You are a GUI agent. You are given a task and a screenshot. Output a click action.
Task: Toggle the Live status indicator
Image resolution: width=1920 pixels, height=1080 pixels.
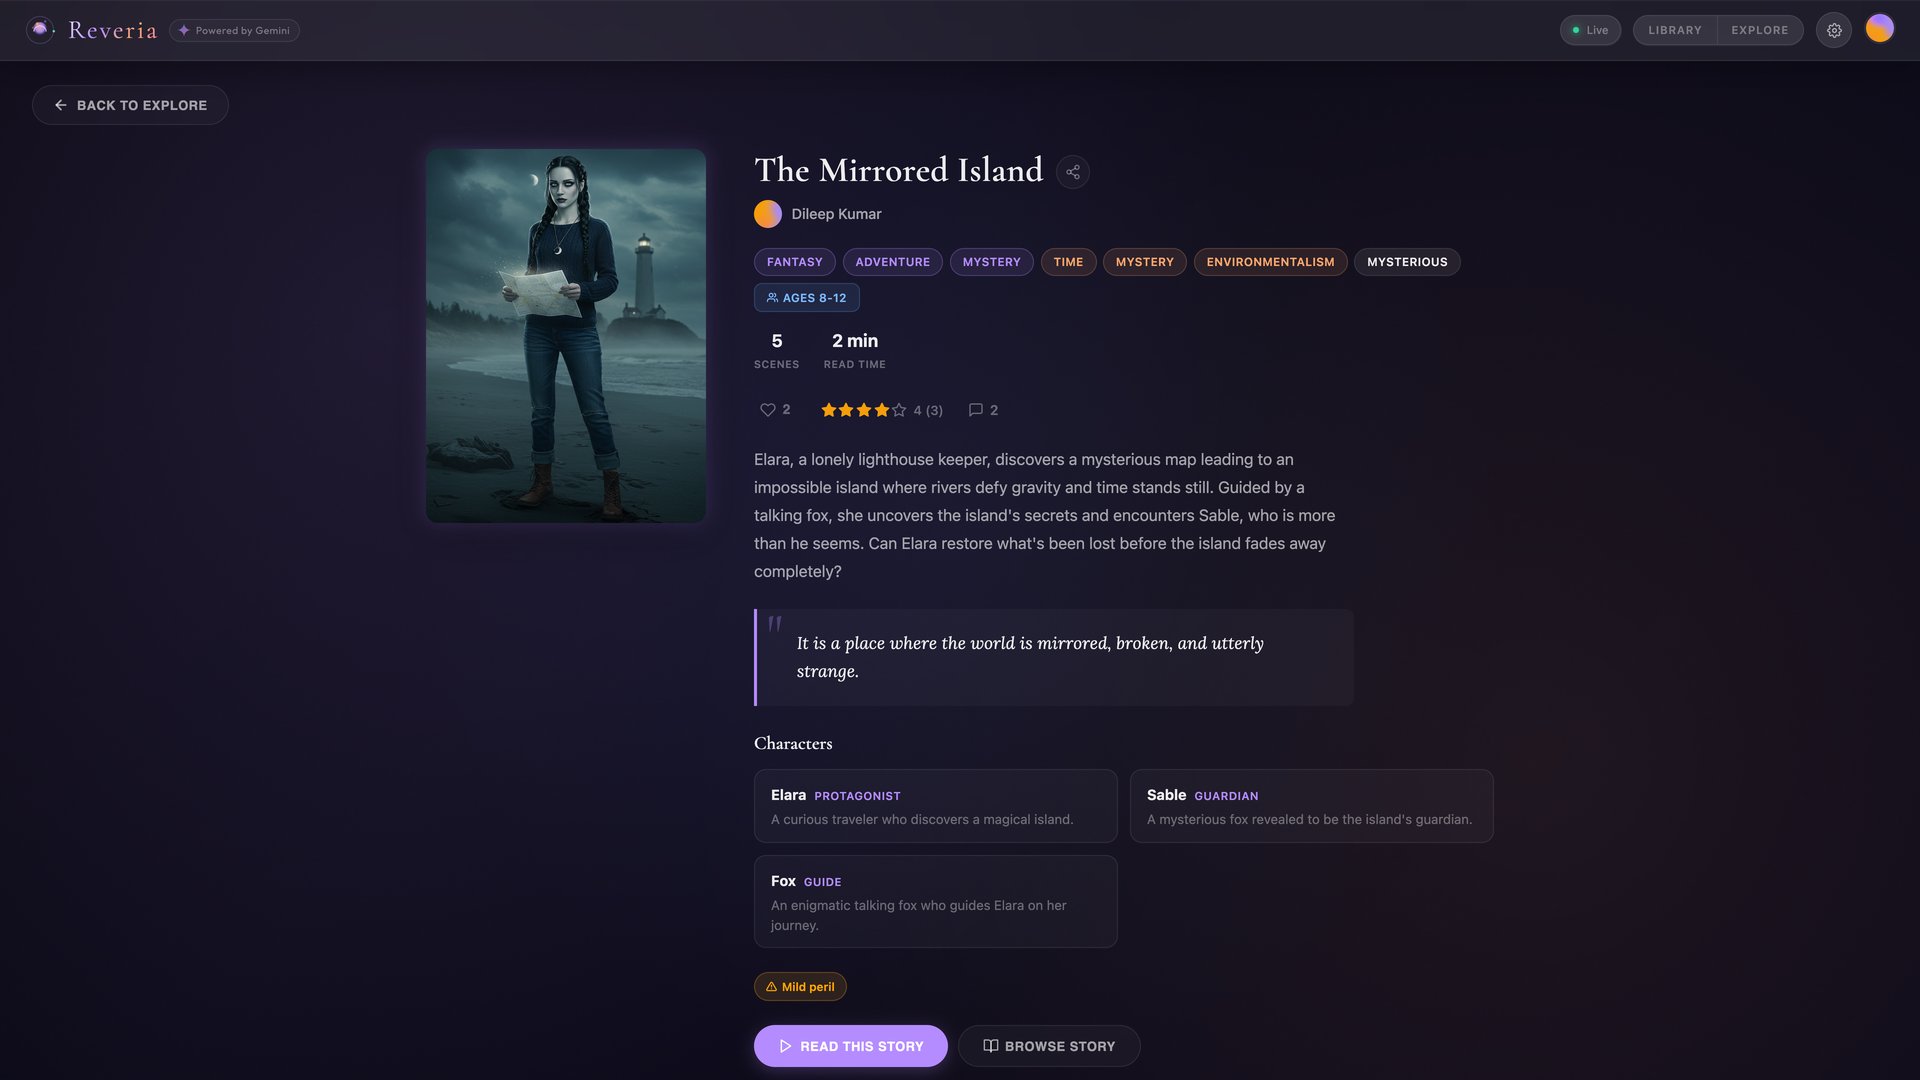[x=1590, y=30]
